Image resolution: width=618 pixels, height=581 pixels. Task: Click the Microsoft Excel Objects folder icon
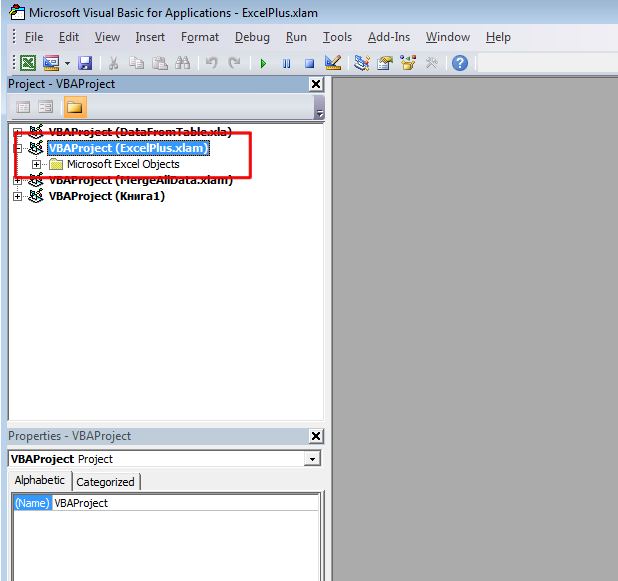(56, 164)
